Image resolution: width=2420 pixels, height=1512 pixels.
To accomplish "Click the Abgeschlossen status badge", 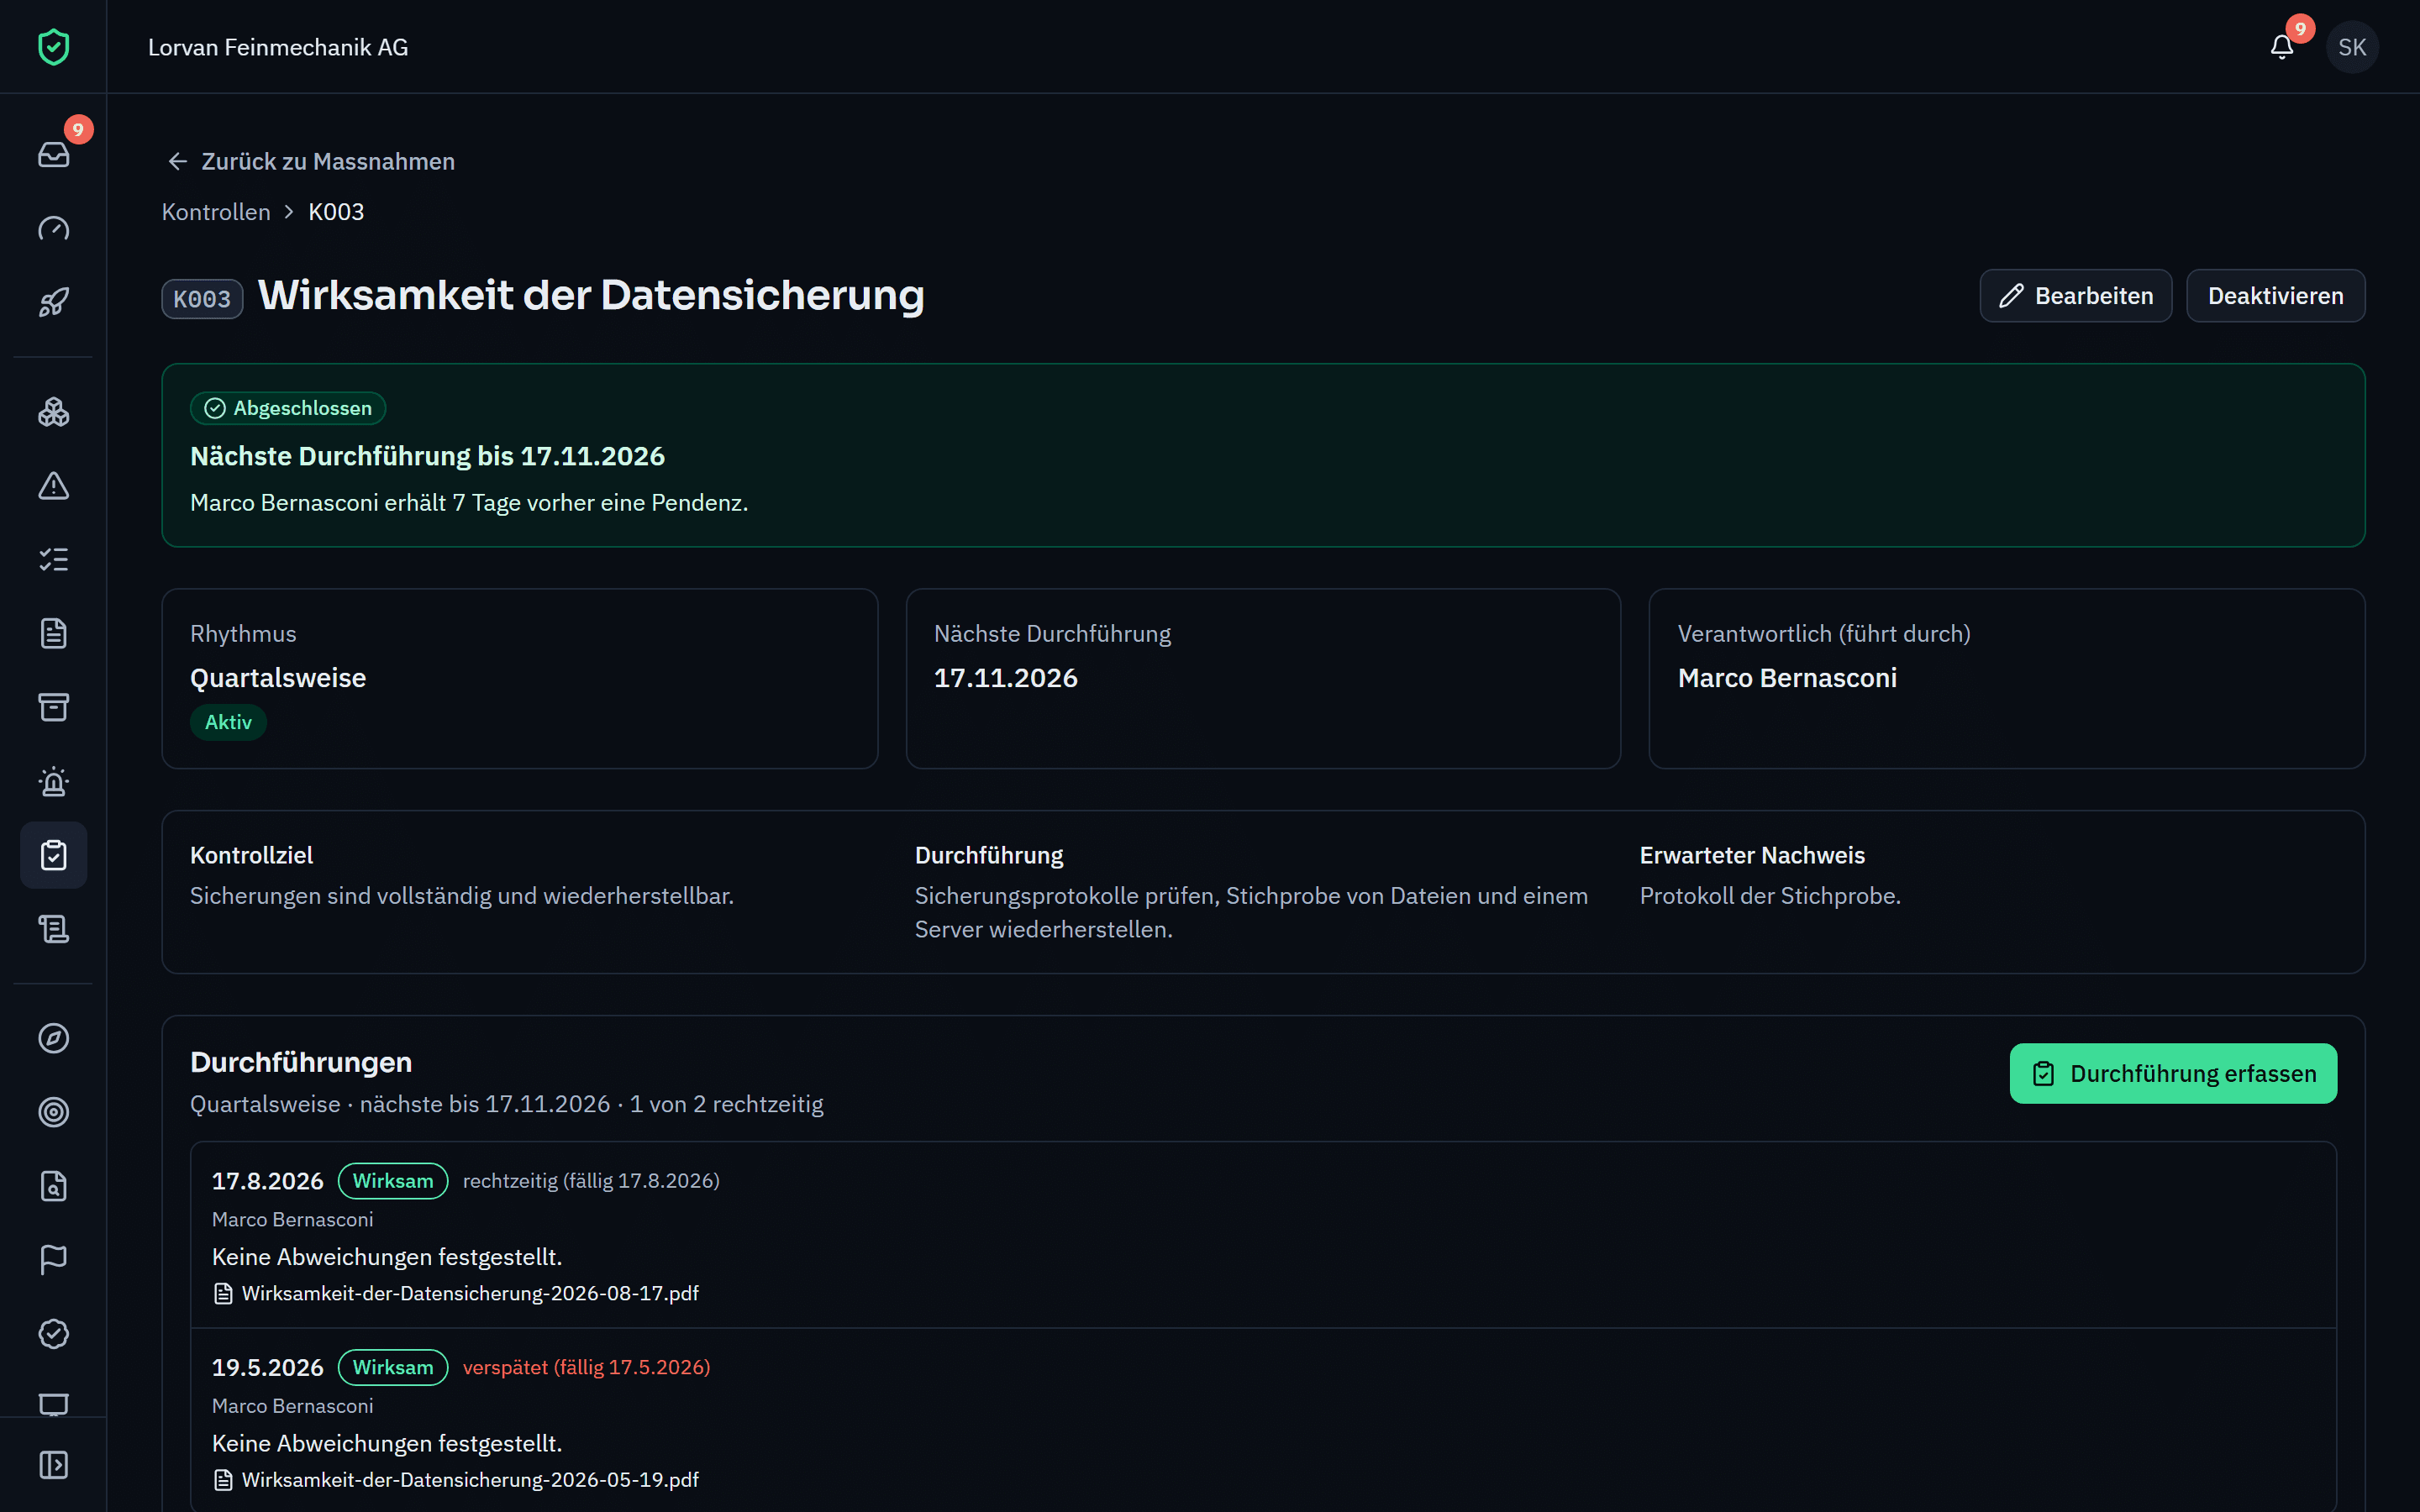I will pyautogui.click(x=288, y=408).
